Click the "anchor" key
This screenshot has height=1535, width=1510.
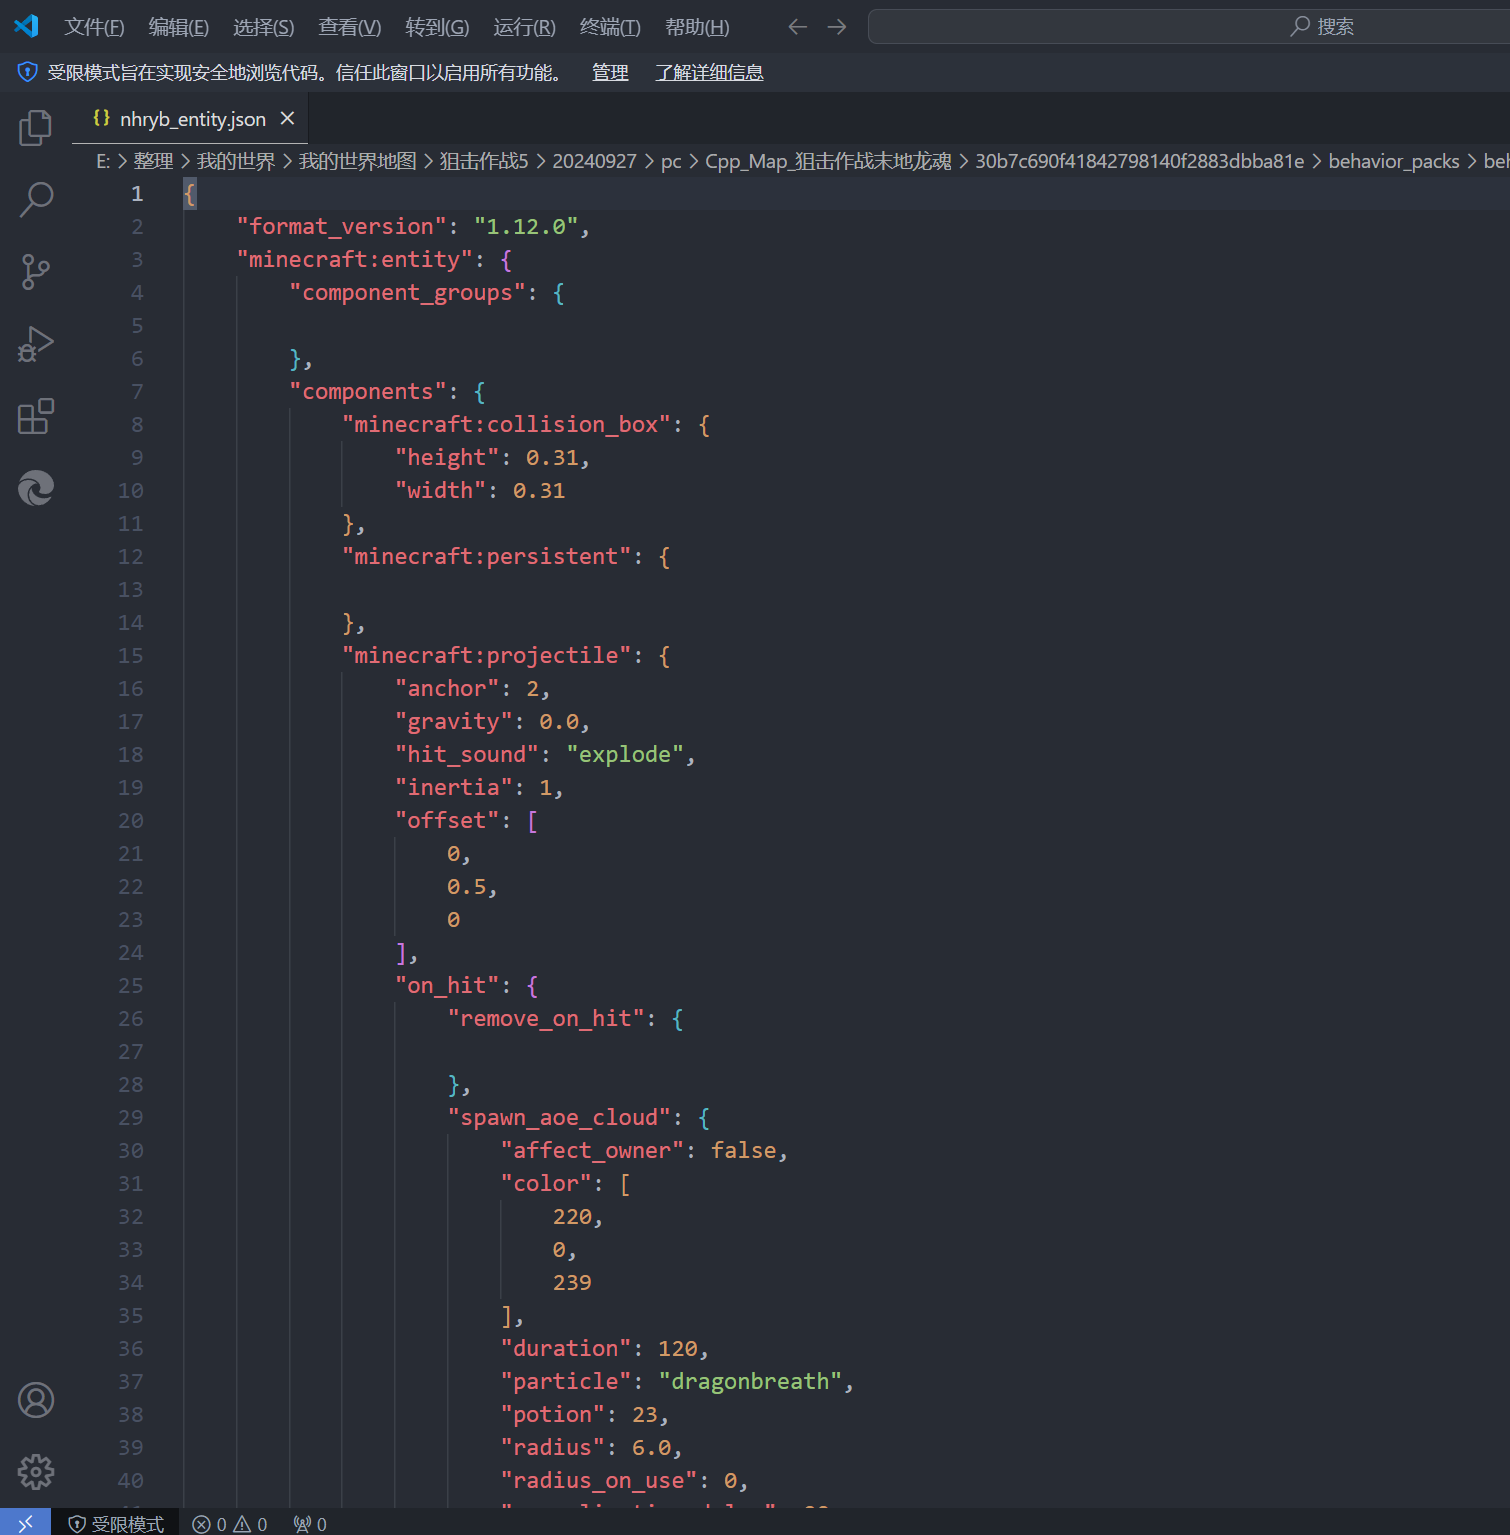point(447,688)
